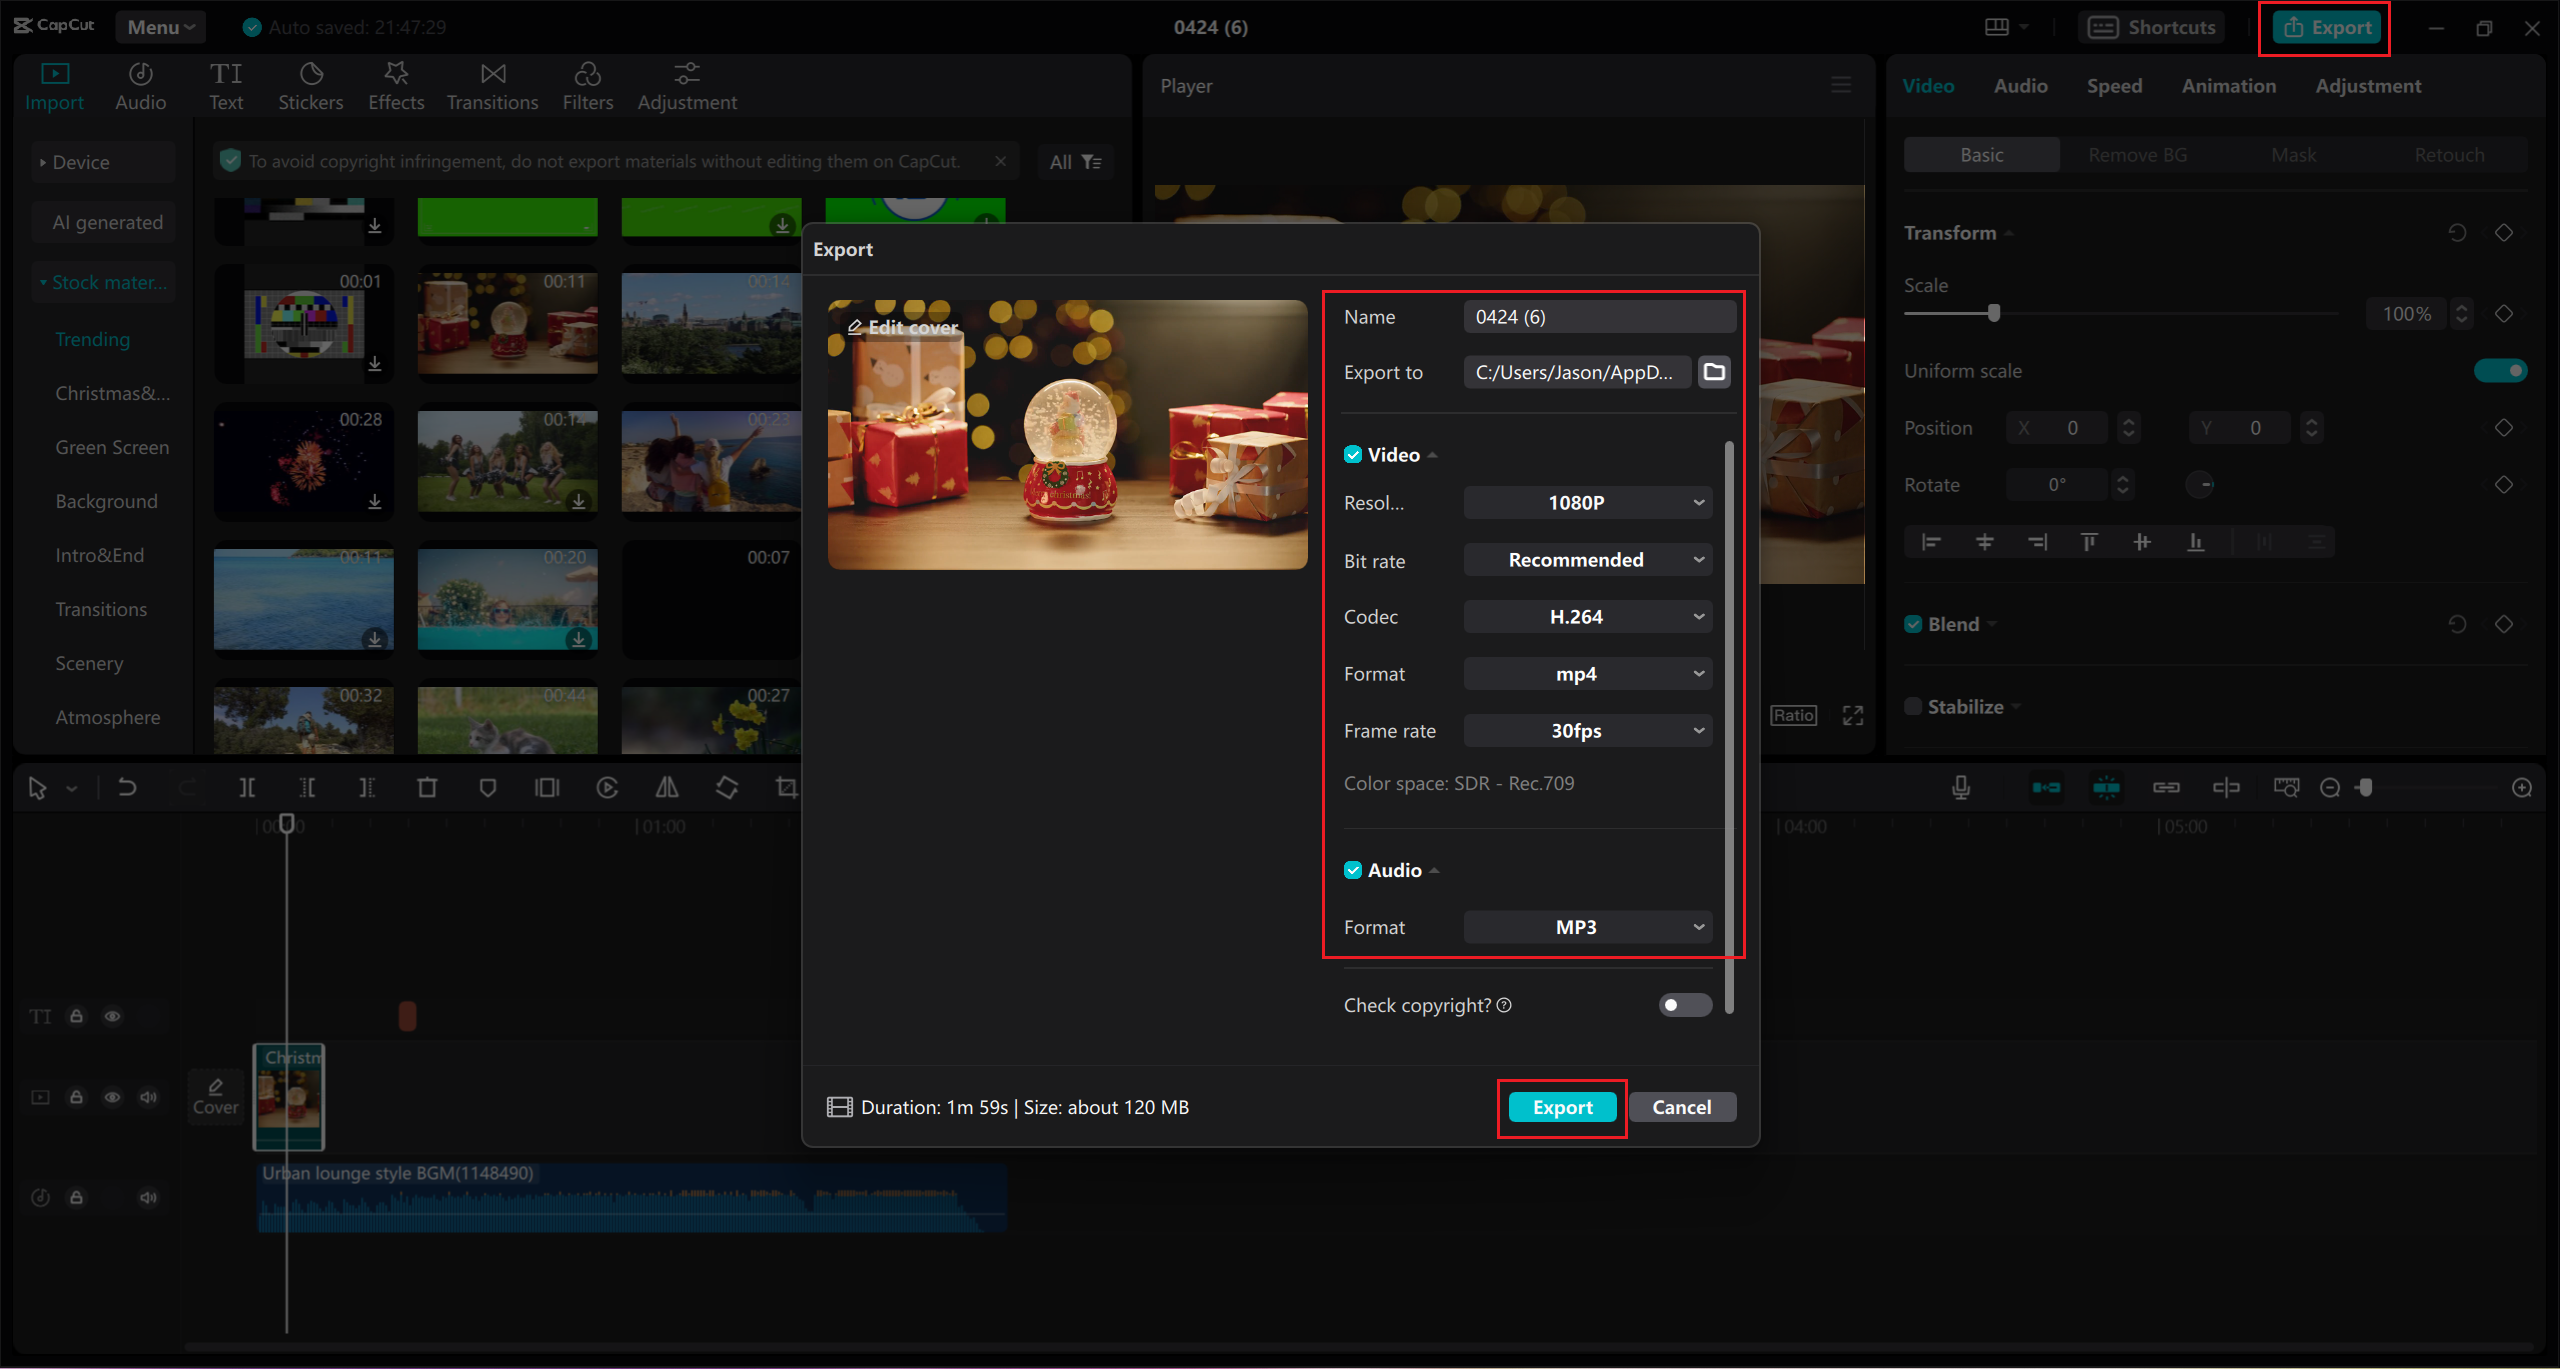This screenshot has height=1369, width=2560.
Task: Lock the audio track with lock icon
Action: click(x=76, y=1197)
